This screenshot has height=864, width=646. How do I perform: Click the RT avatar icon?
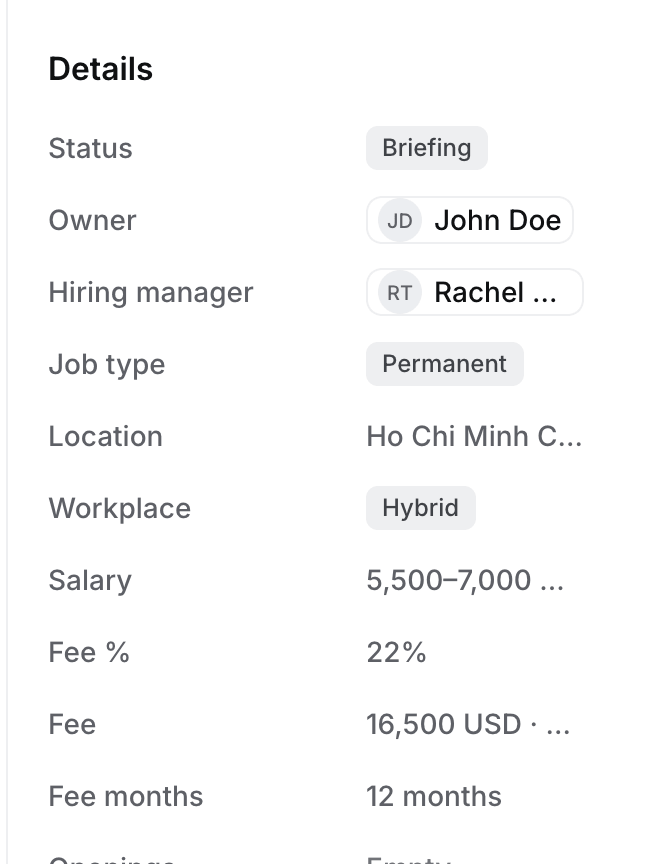[x=400, y=292]
